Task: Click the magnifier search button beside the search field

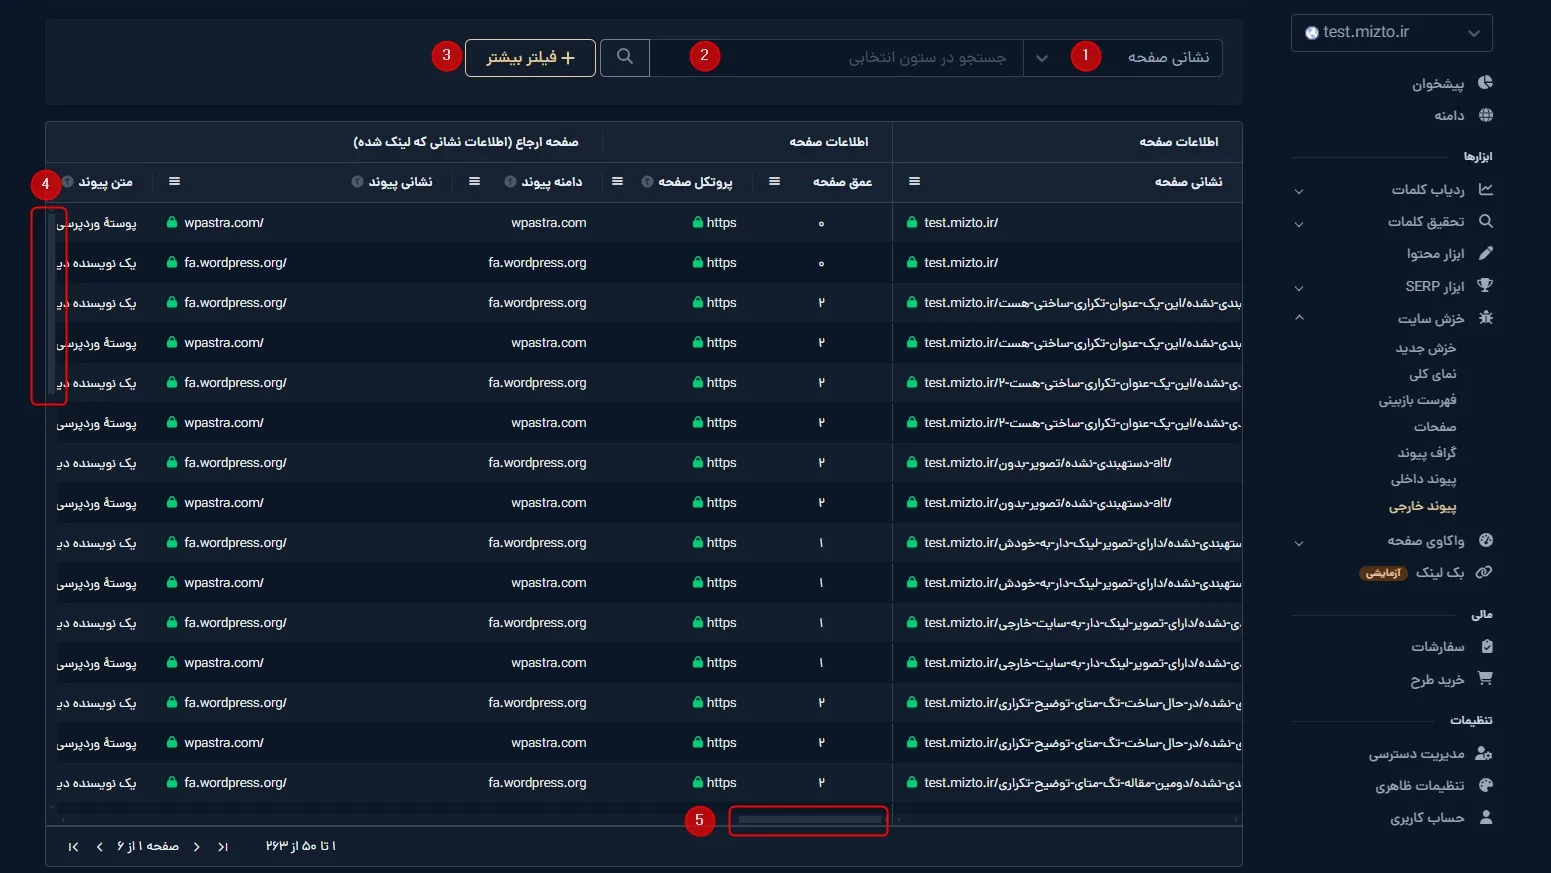Action: (x=625, y=57)
